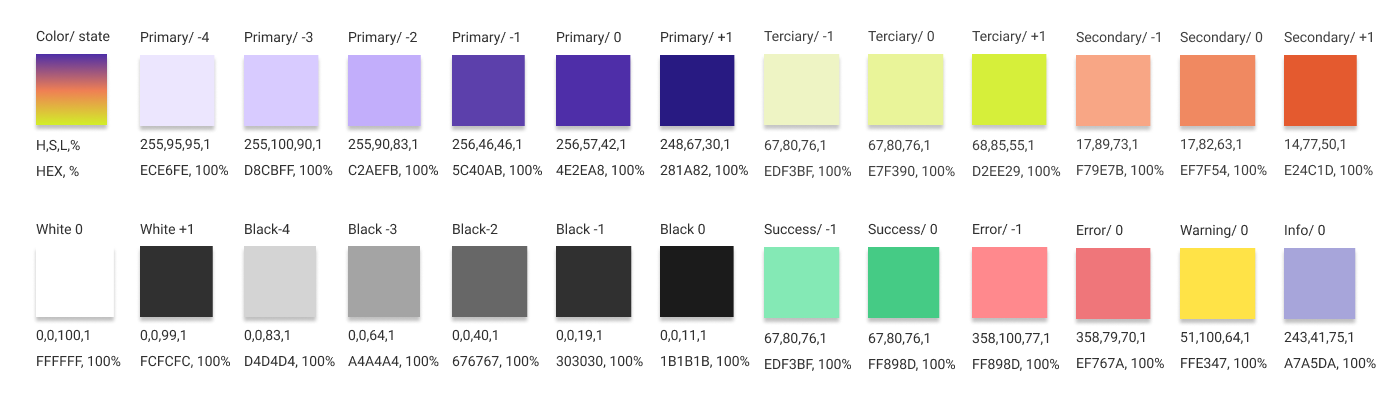The height and width of the screenshot is (409, 1400).
Task: Click the Error/ 0 red swatch
Action: pyautogui.click(x=1113, y=283)
